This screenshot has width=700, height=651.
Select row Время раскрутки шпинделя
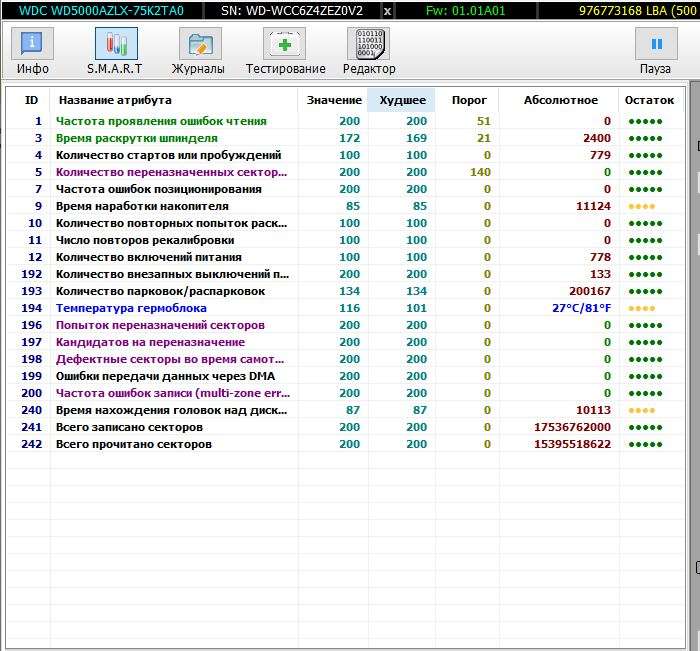pyautogui.click(x=345, y=138)
